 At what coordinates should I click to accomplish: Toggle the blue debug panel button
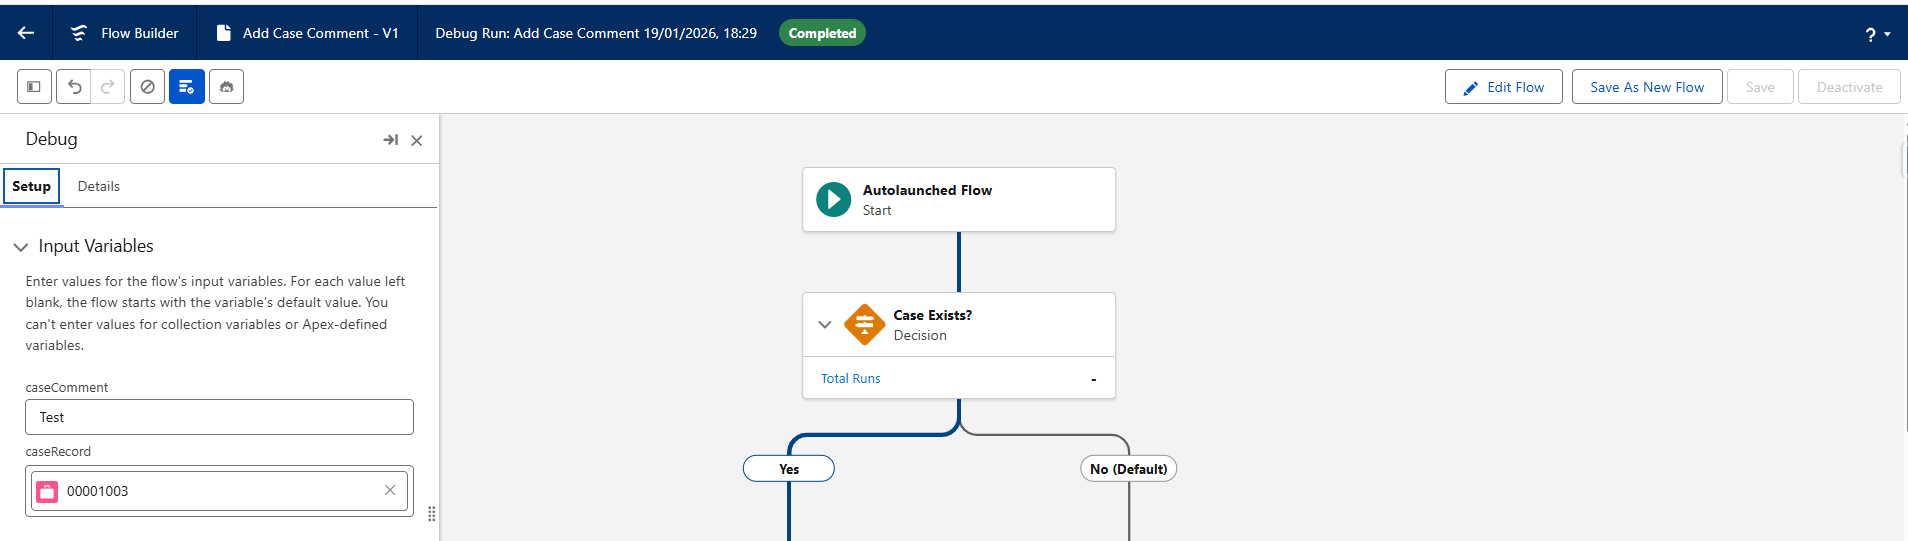pyautogui.click(x=187, y=87)
